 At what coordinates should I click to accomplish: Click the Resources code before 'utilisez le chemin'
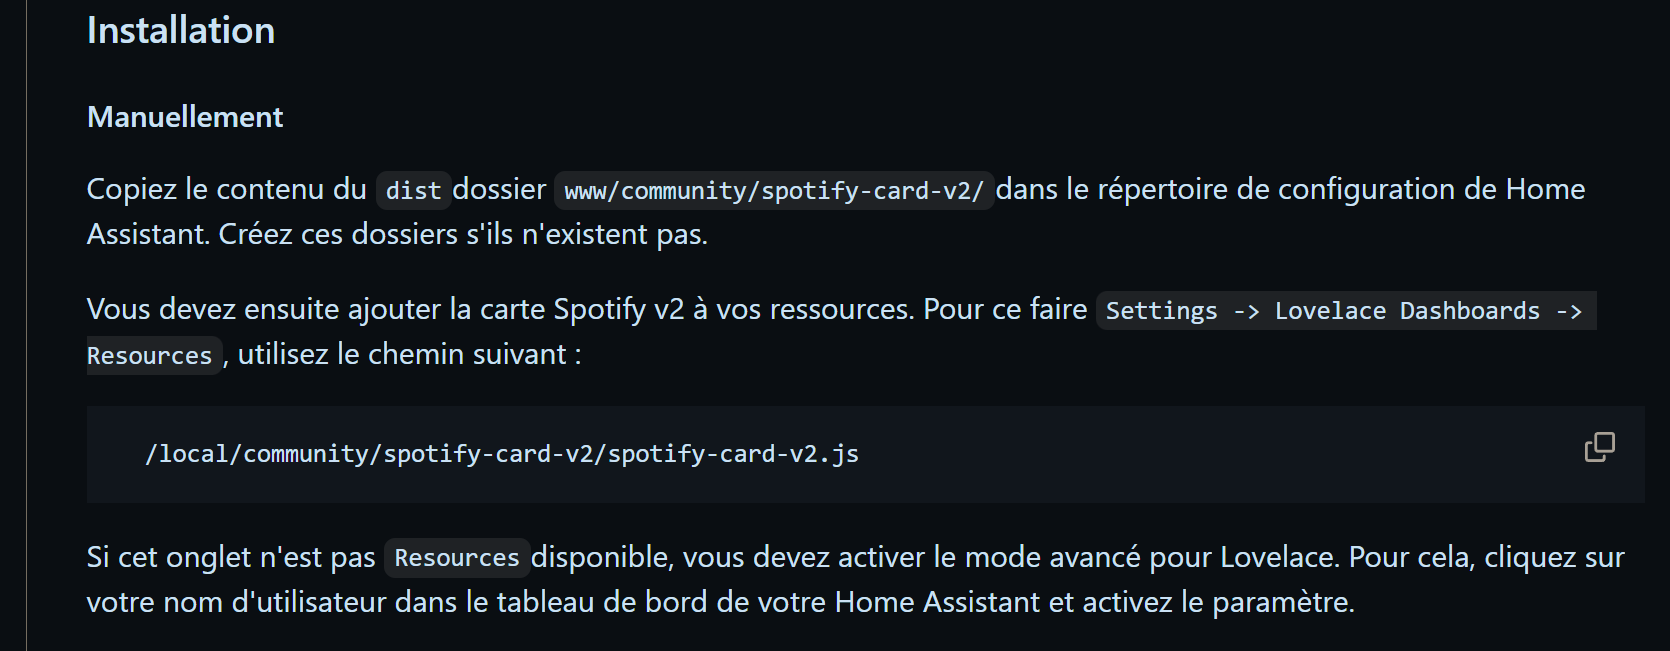(150, 355)
